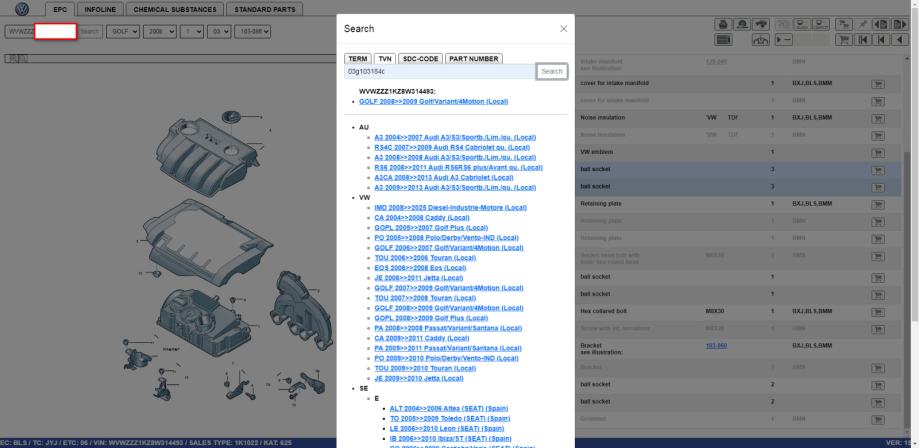Add VW emblem to cart
Image resolution: width=919 pixels, height=448 pixels.
pyautogui.click(x=878, y=152)
